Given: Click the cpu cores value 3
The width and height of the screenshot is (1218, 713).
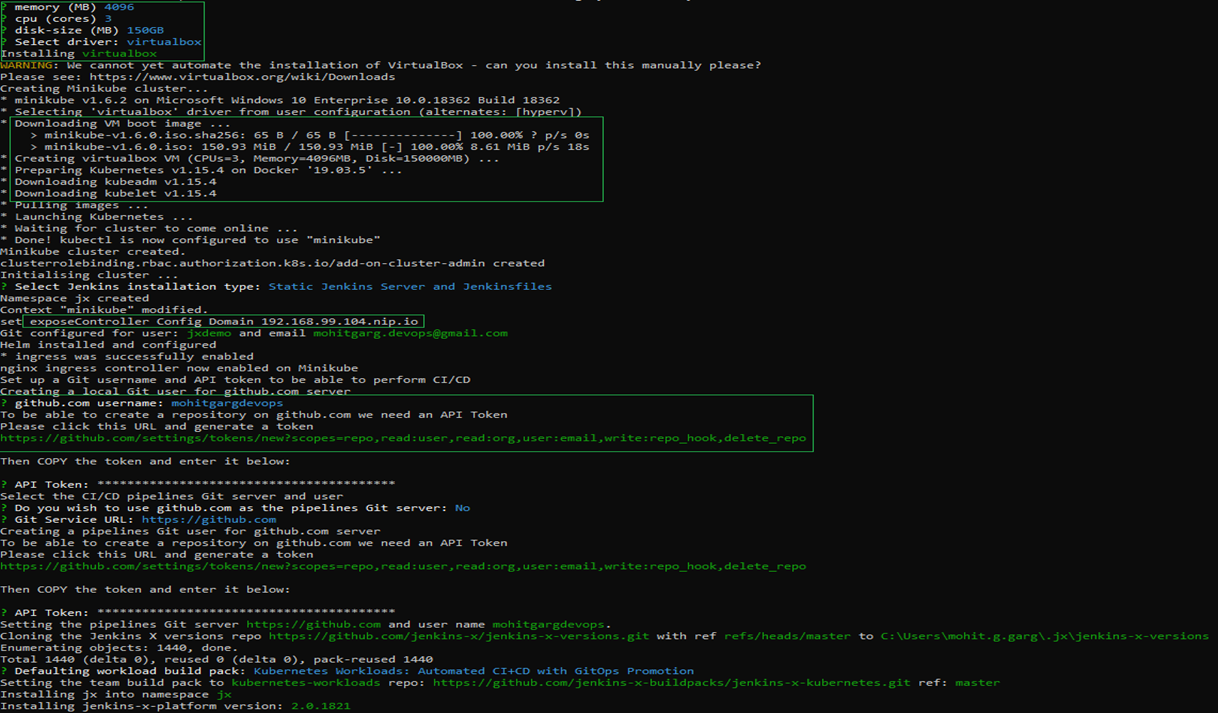Looking at the screenshot, I should (x=108, y=19).
